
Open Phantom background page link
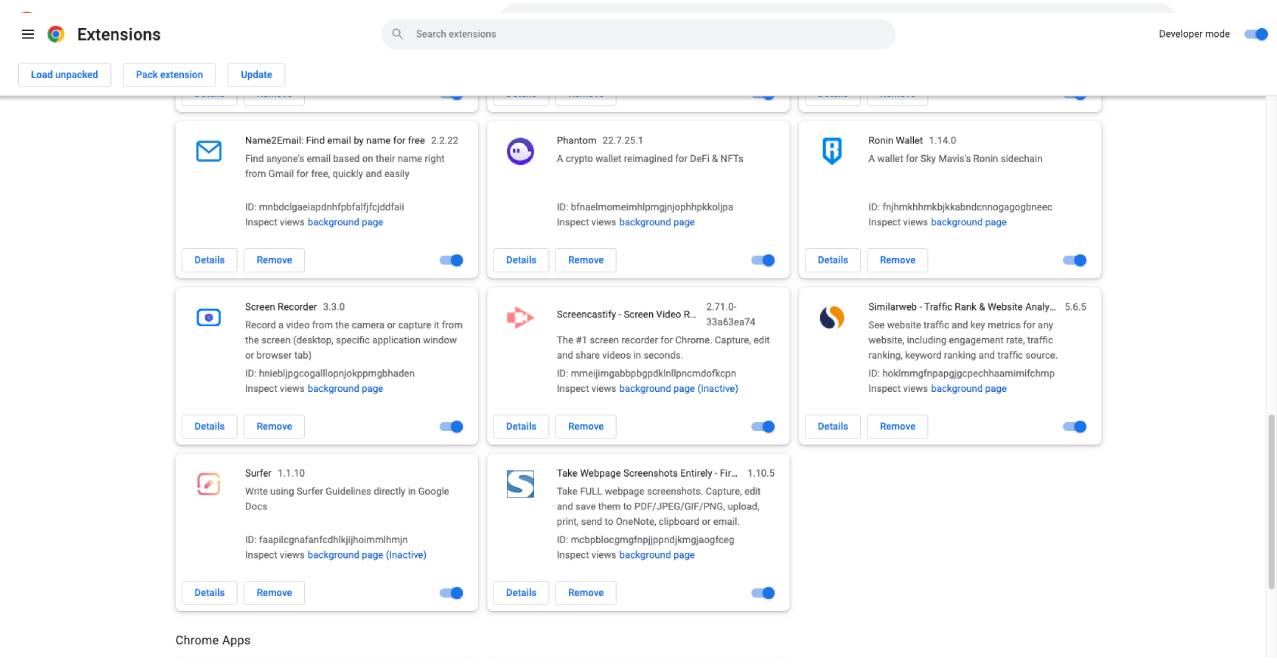point(657,222)
